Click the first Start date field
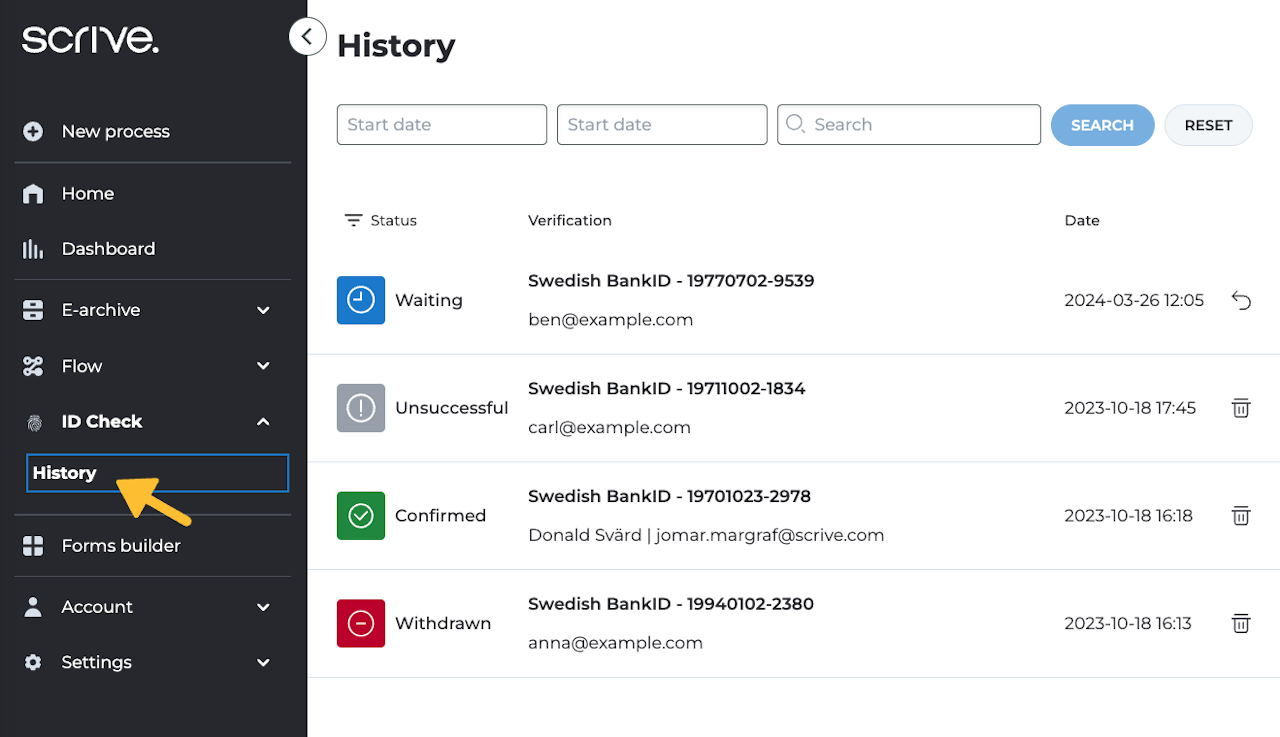The width and height of the screenshot is (1280, 737). pyautogui.click(x=441, y=125)
